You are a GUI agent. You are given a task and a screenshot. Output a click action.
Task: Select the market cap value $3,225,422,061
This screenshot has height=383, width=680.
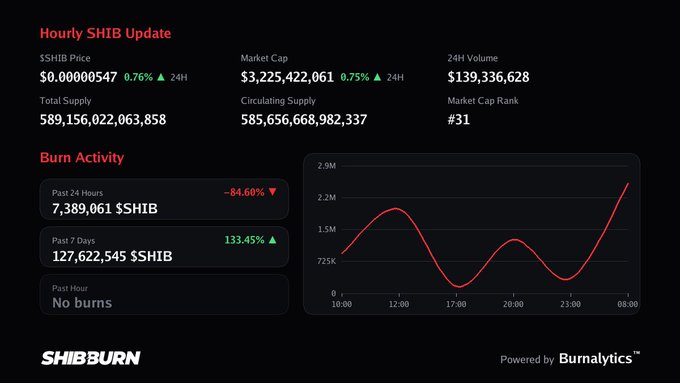(287, 77)
